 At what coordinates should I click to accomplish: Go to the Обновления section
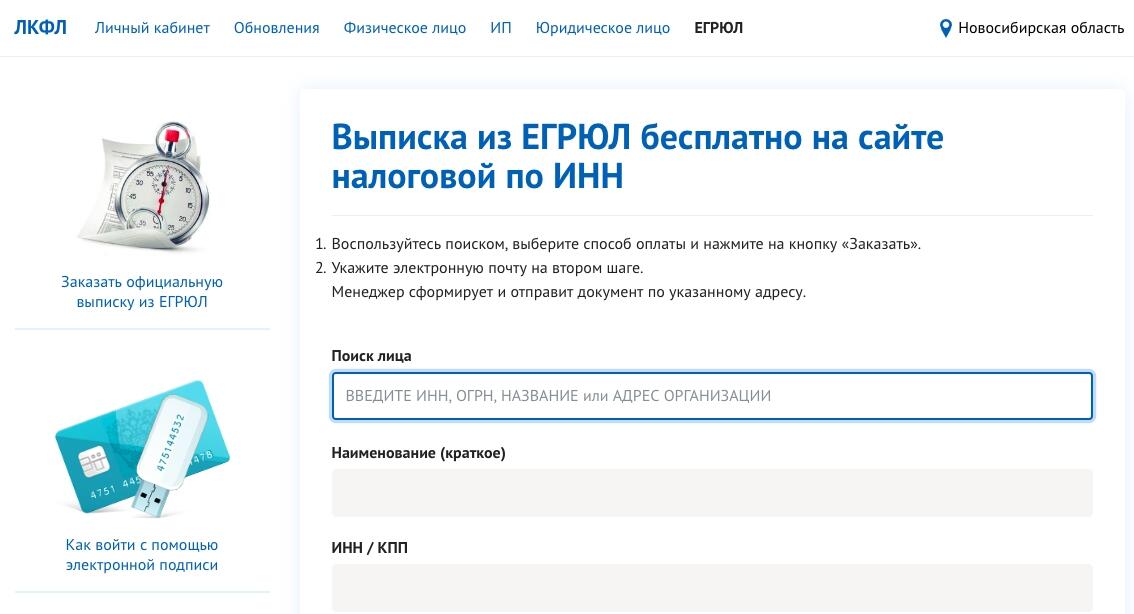pyautogui.click(x=276, y=28)
